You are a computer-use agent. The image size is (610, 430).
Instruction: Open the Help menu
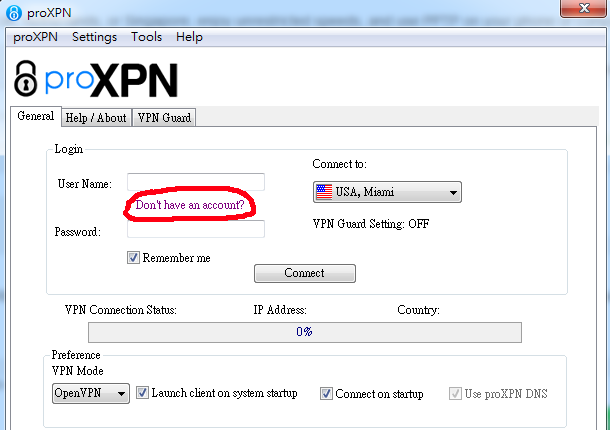pyautogui.click(x=189, y=37)
